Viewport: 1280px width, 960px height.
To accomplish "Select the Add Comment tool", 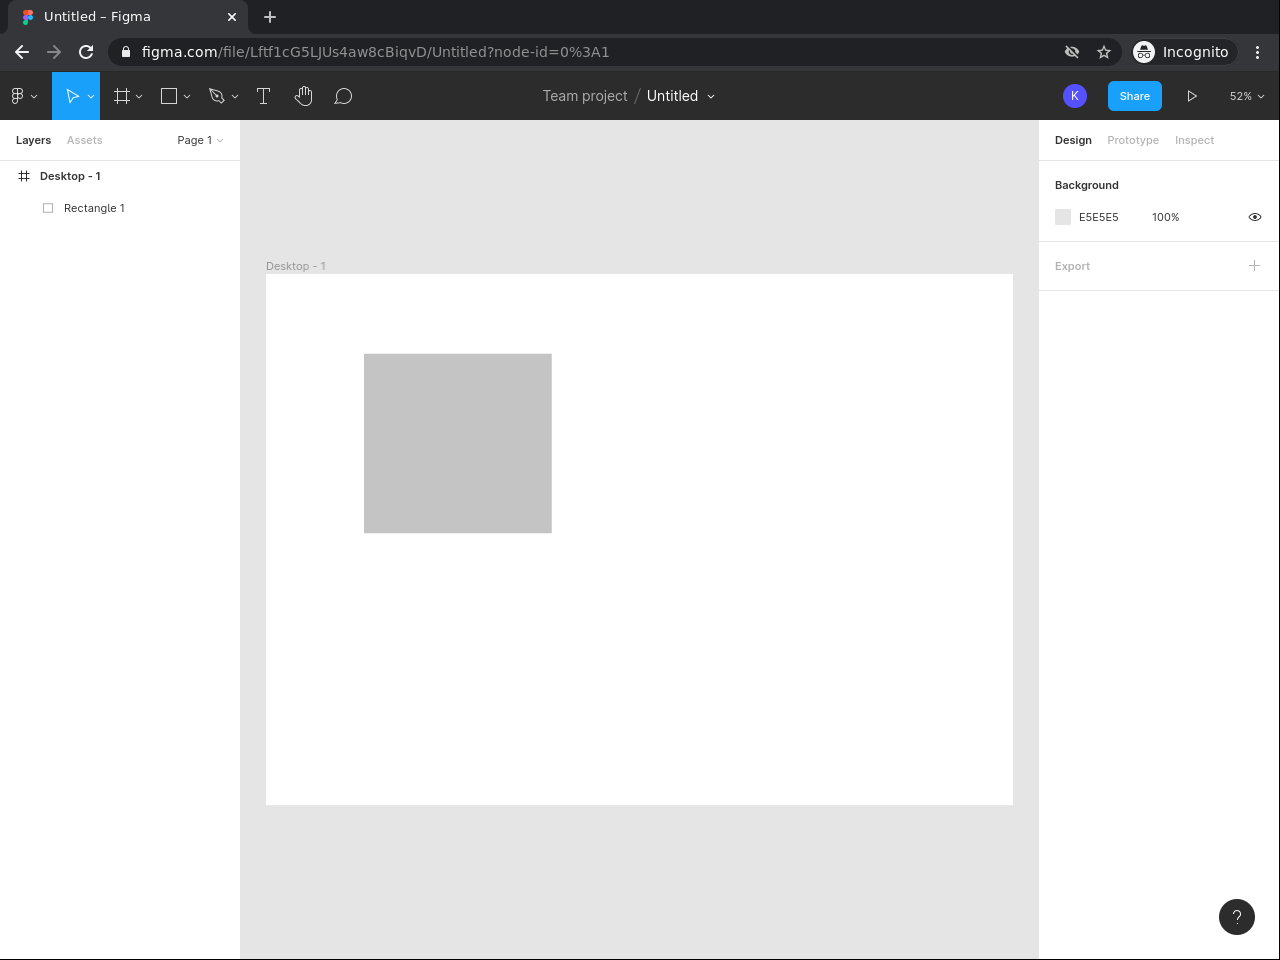I will [x=343, y=96].
